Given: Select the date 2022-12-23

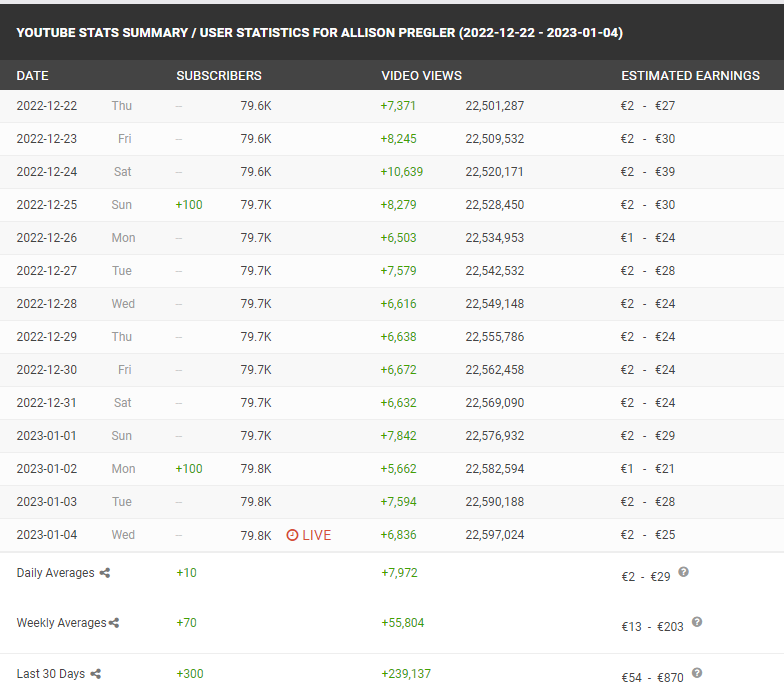Looking at the screenshot, I should click(47, 139).
